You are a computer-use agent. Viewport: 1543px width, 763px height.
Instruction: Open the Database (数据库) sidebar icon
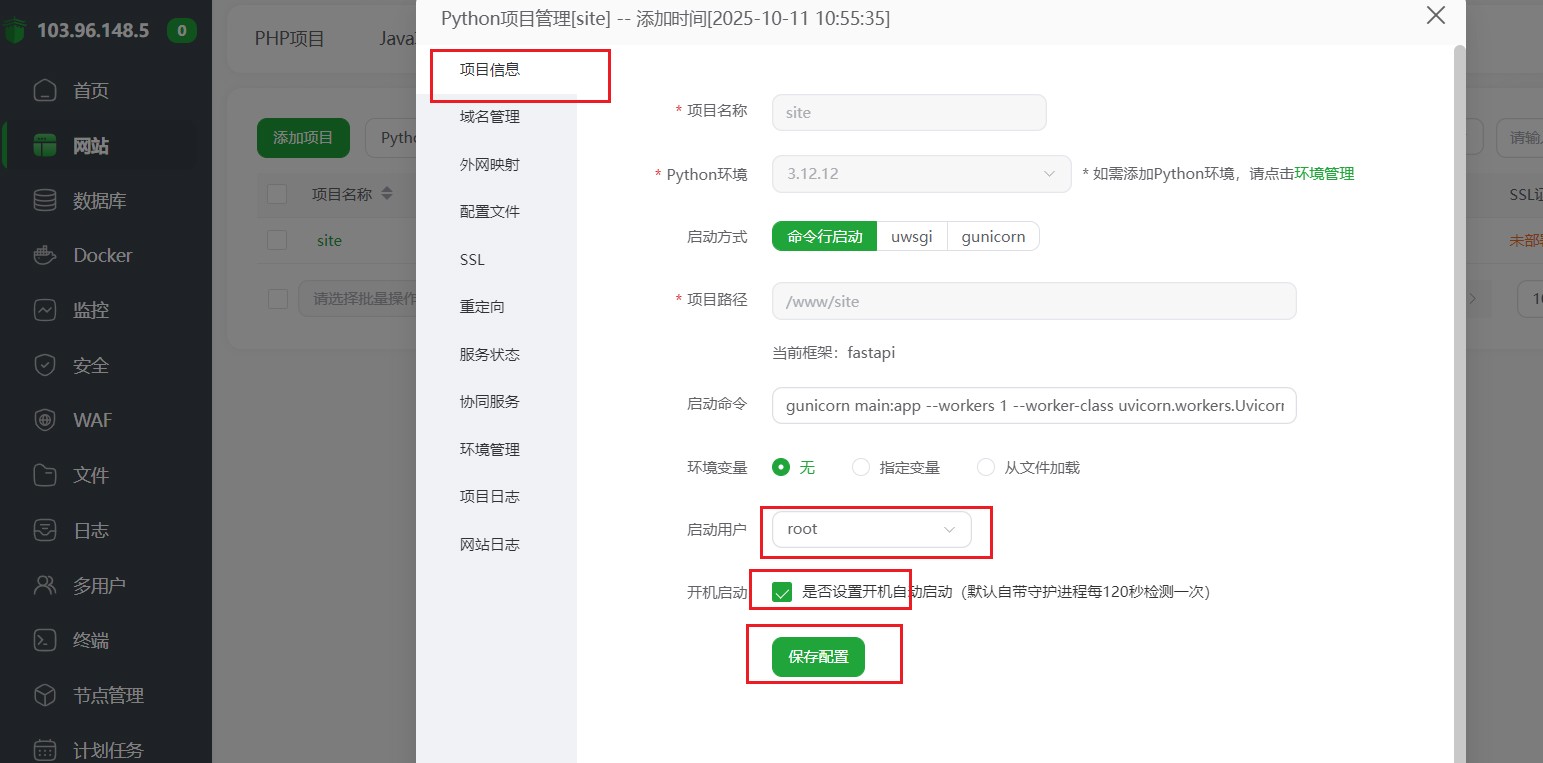(x=45, y=201)
